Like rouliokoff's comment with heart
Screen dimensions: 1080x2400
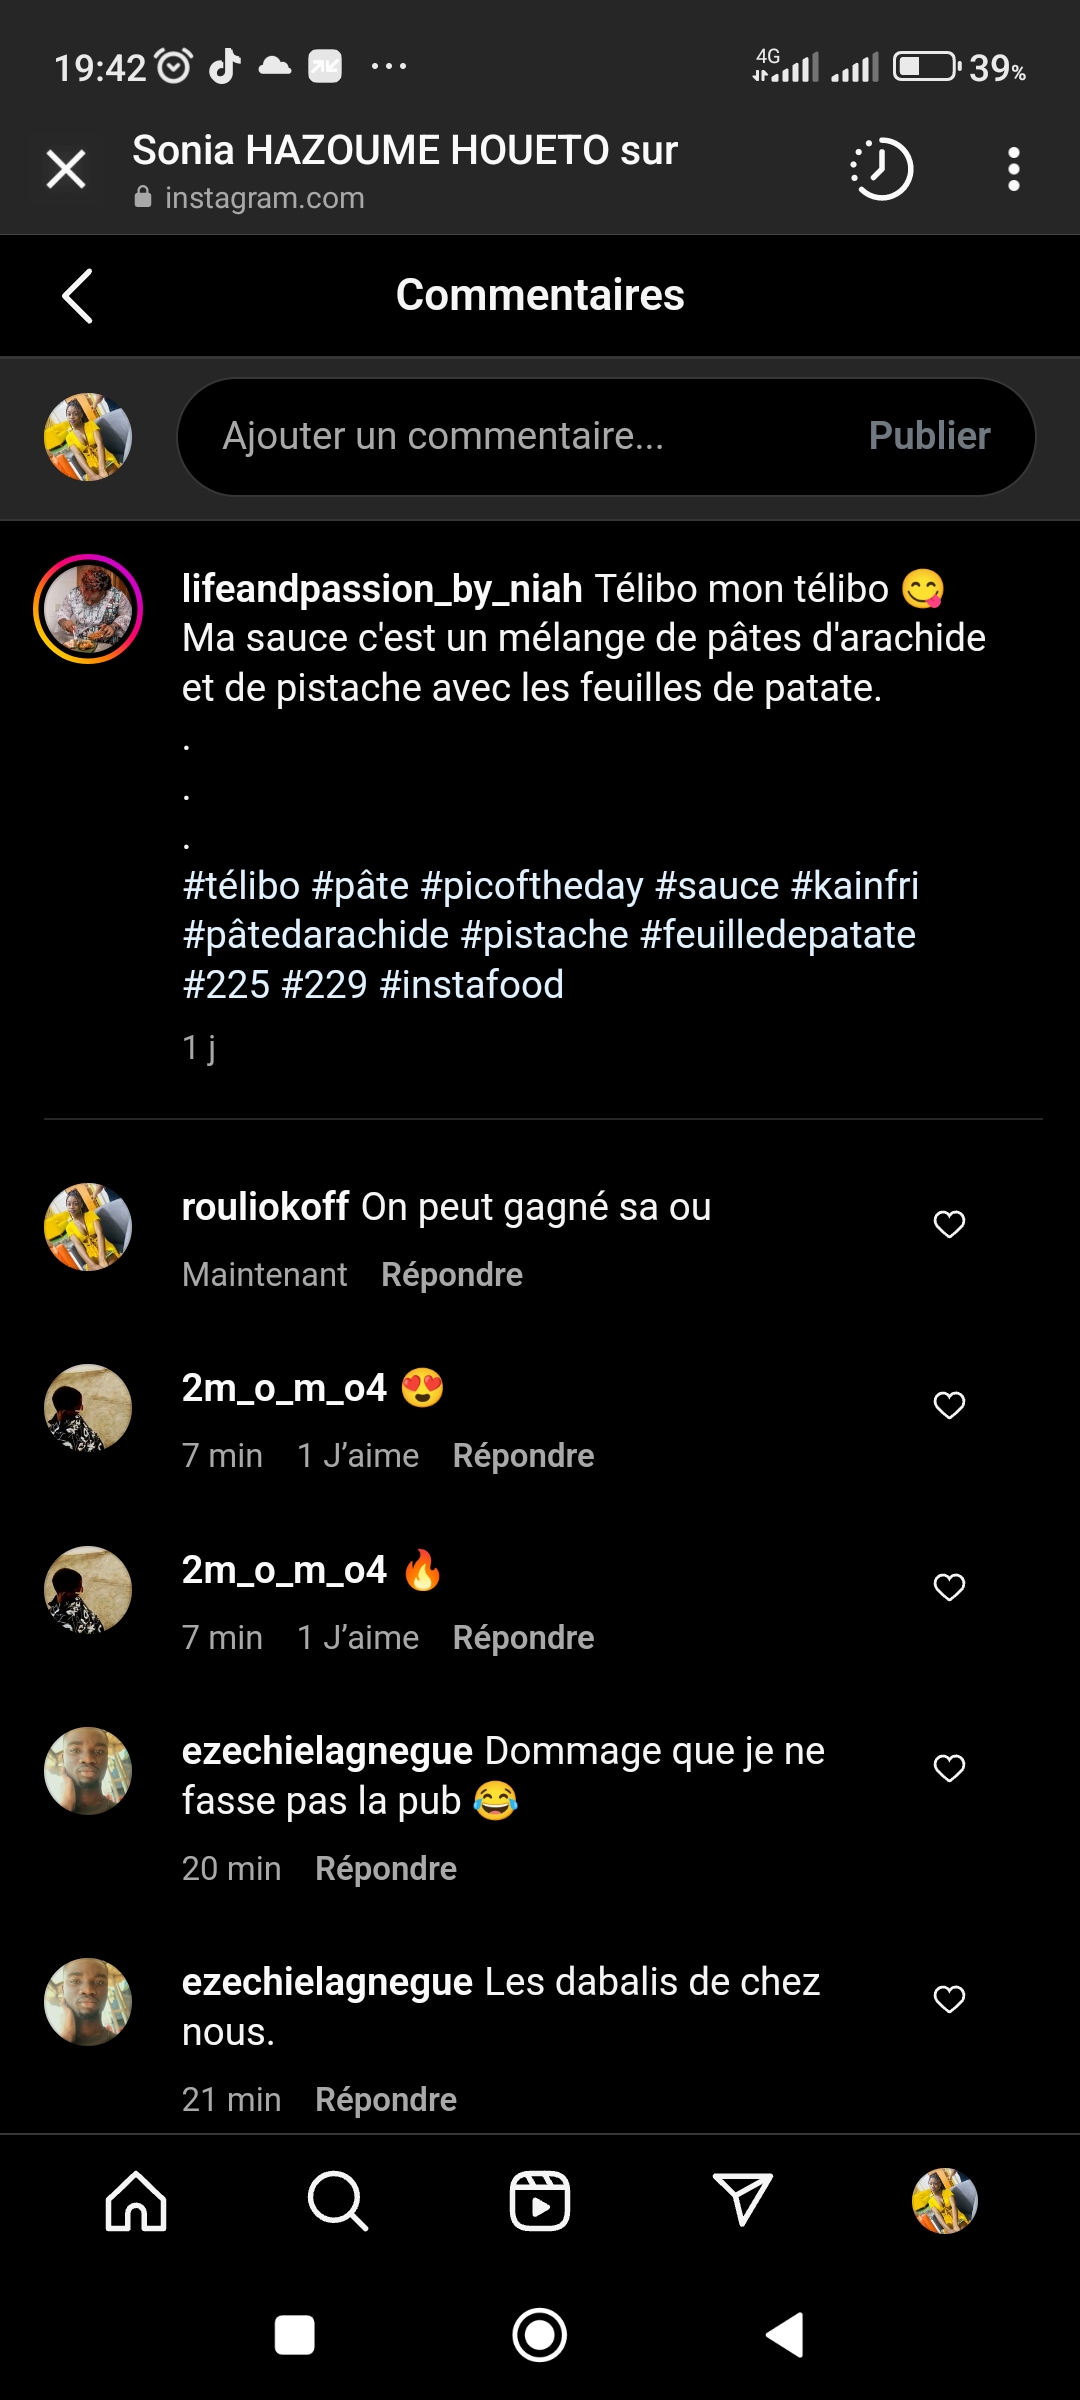[949, 1224]
